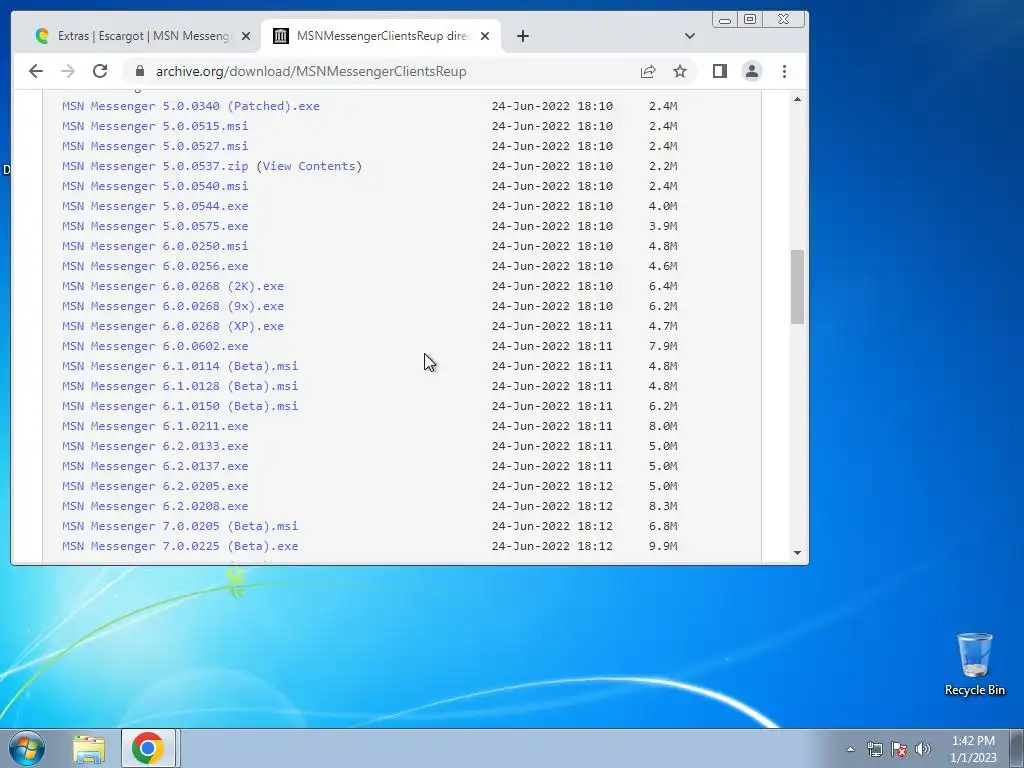Open the Recycle Bin on desktop

coord(974,664)
